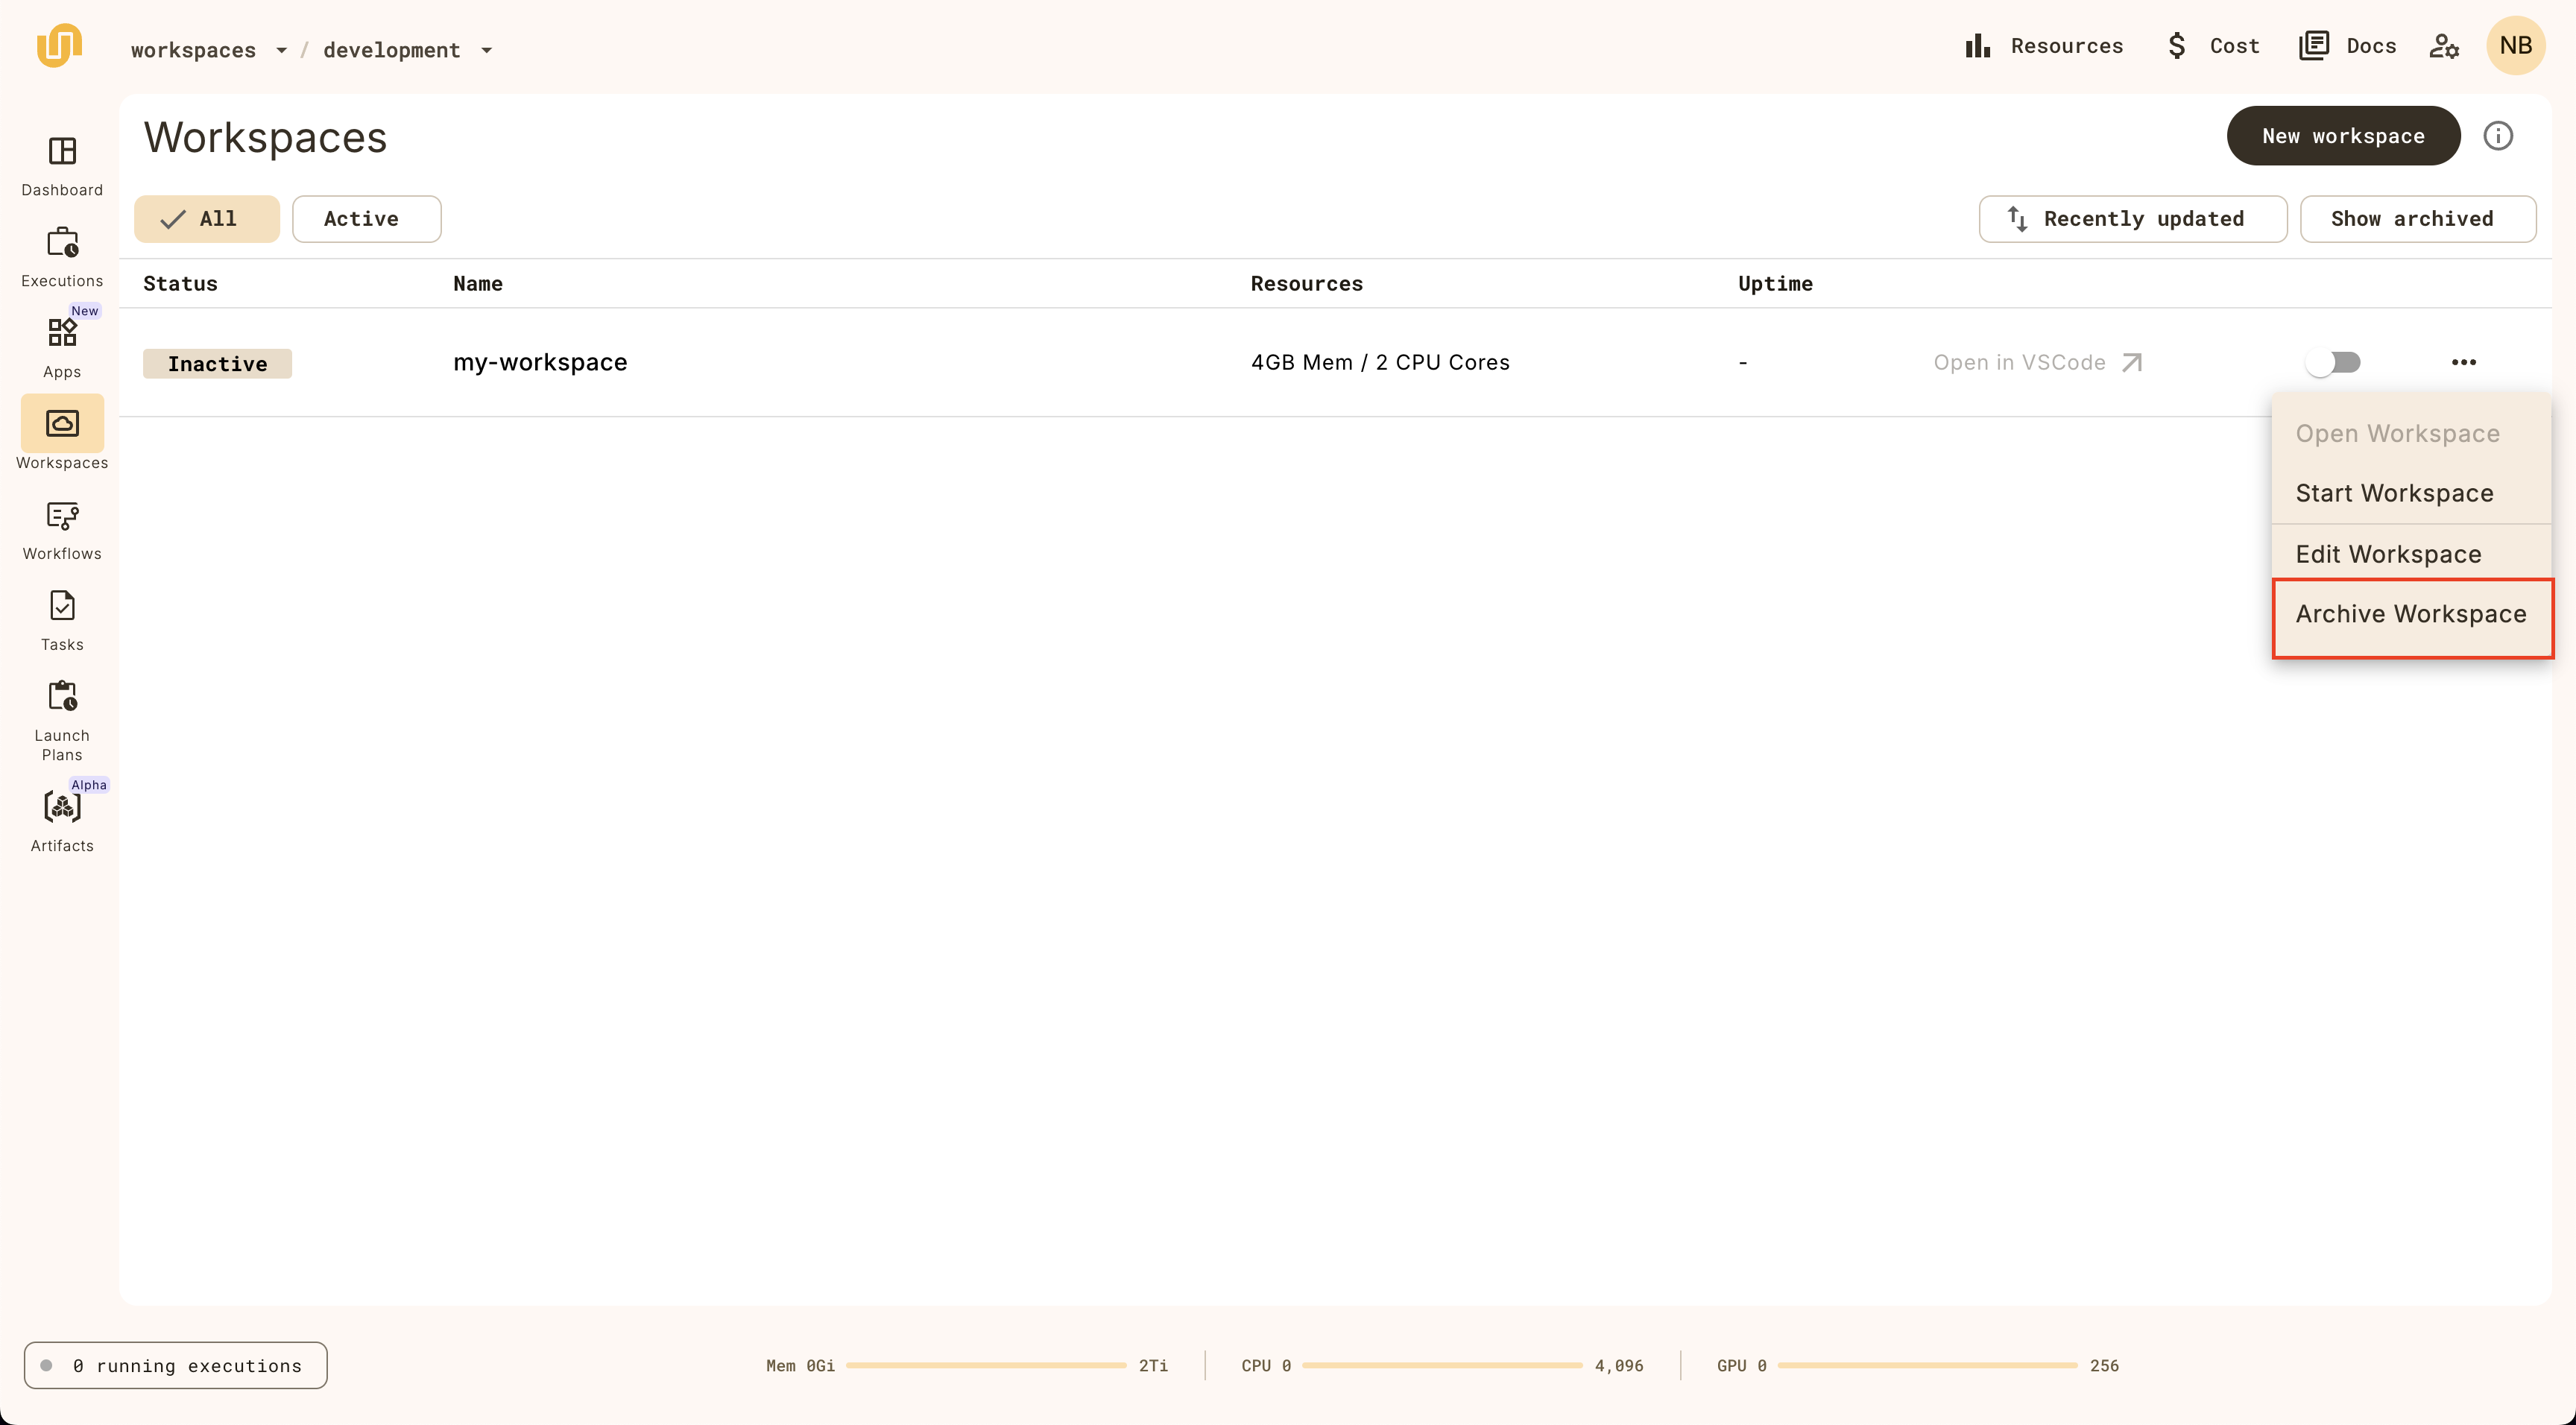The image size is (2576, 1425).
Task: Click the New workspace button
Action: click(2343, 135)
